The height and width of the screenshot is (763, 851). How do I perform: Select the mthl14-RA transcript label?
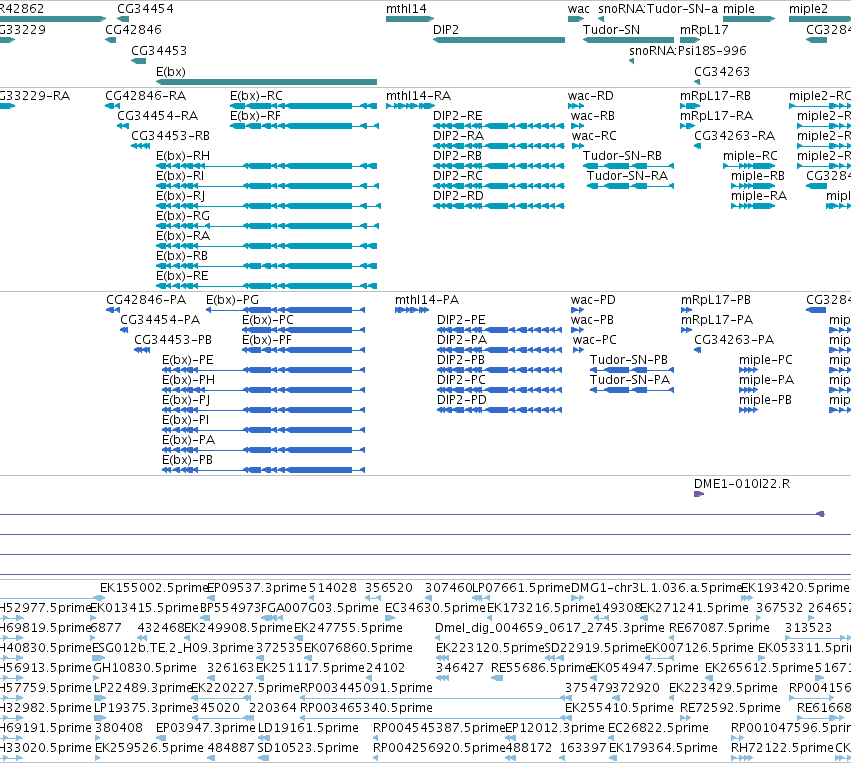coord(418,96)
